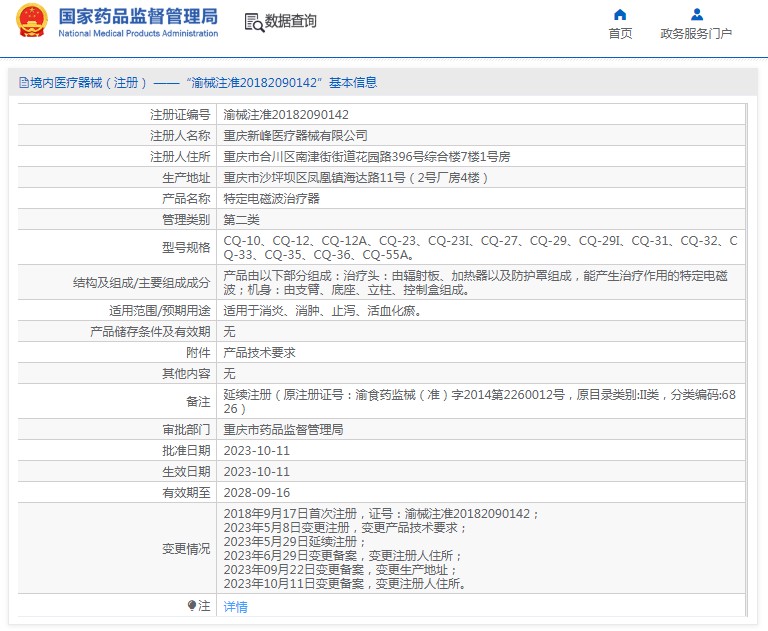Select the 批准日期 value 2023-10-11

[257, 451]
